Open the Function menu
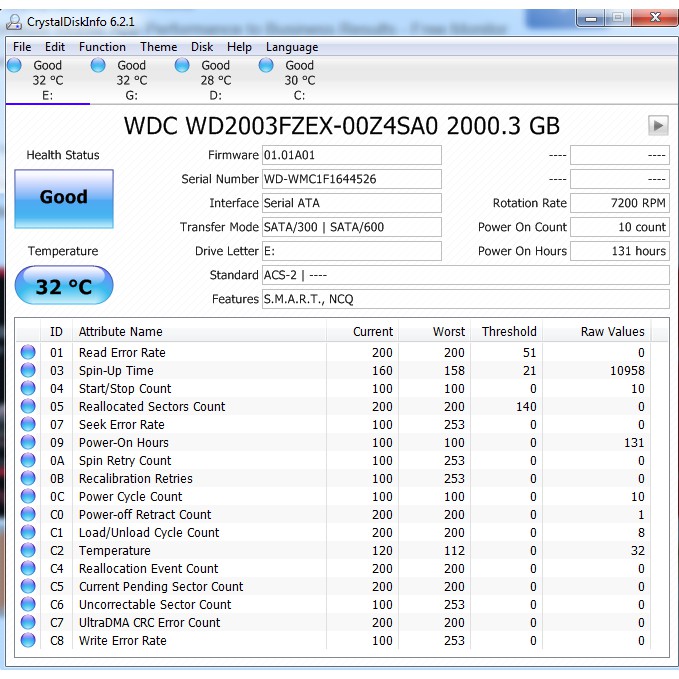The height and width of the screenshot is (679, 679). [102, 47]
